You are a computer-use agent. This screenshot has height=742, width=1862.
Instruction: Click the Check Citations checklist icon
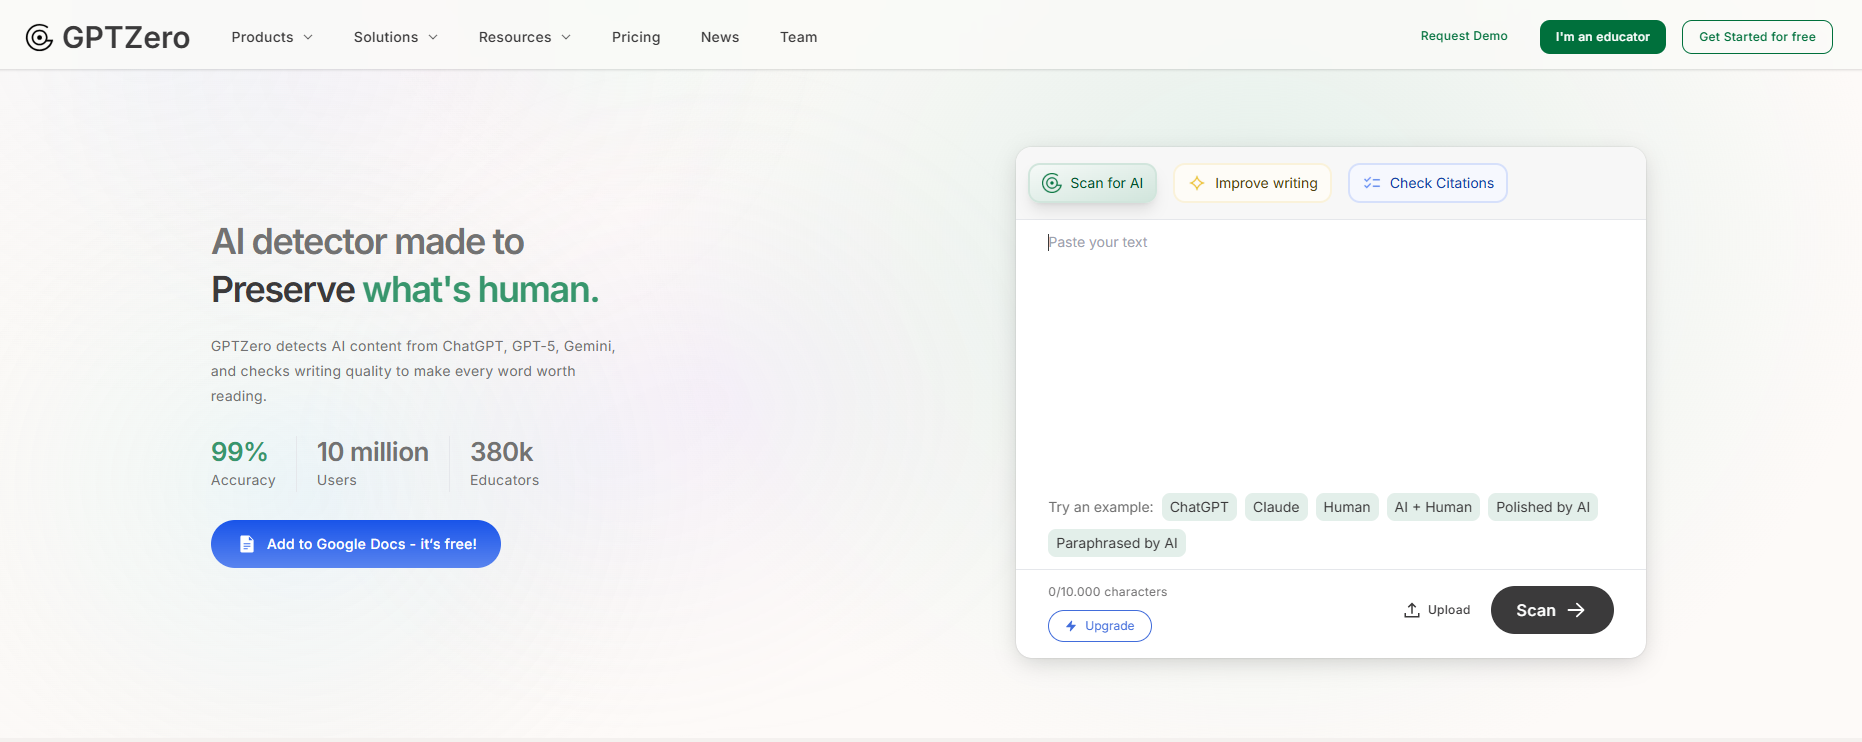[x=1372, y=183]
